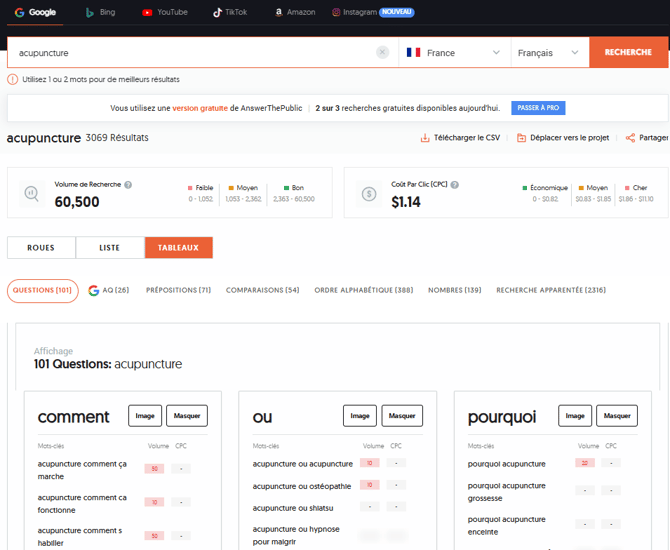Image resolution: width=670 pixels, height=550 pixels.
Task: Hide the 'comment' table with Masquer
Action: click(187, 416)
